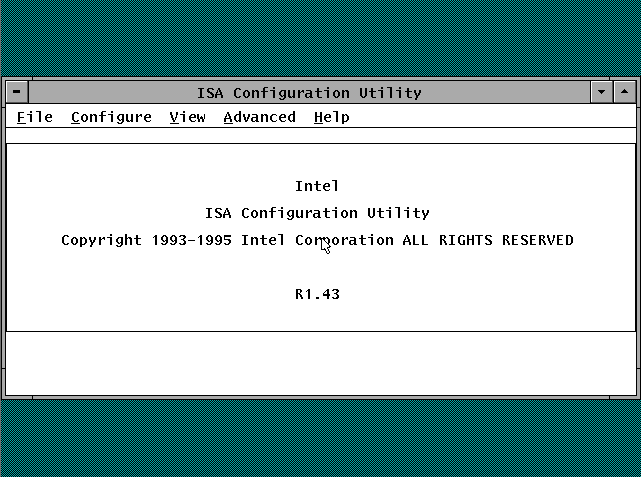The image size is (641, 477).
Task: Click the empty strip beneath the menu bar
Action: pos(320,135)
